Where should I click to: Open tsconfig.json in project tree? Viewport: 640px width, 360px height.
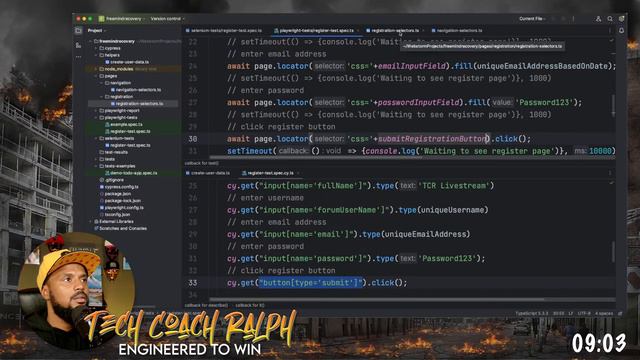[115, 215]
